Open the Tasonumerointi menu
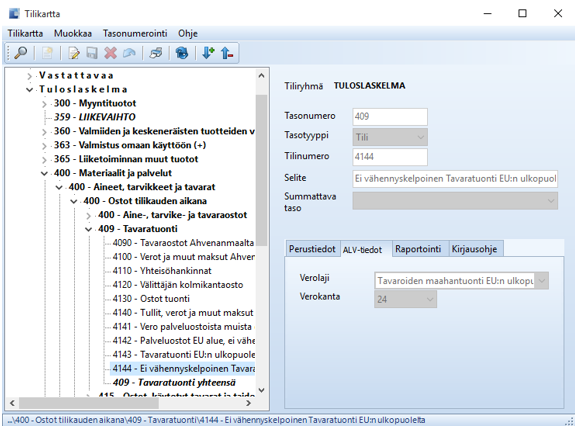 point(135,33)
